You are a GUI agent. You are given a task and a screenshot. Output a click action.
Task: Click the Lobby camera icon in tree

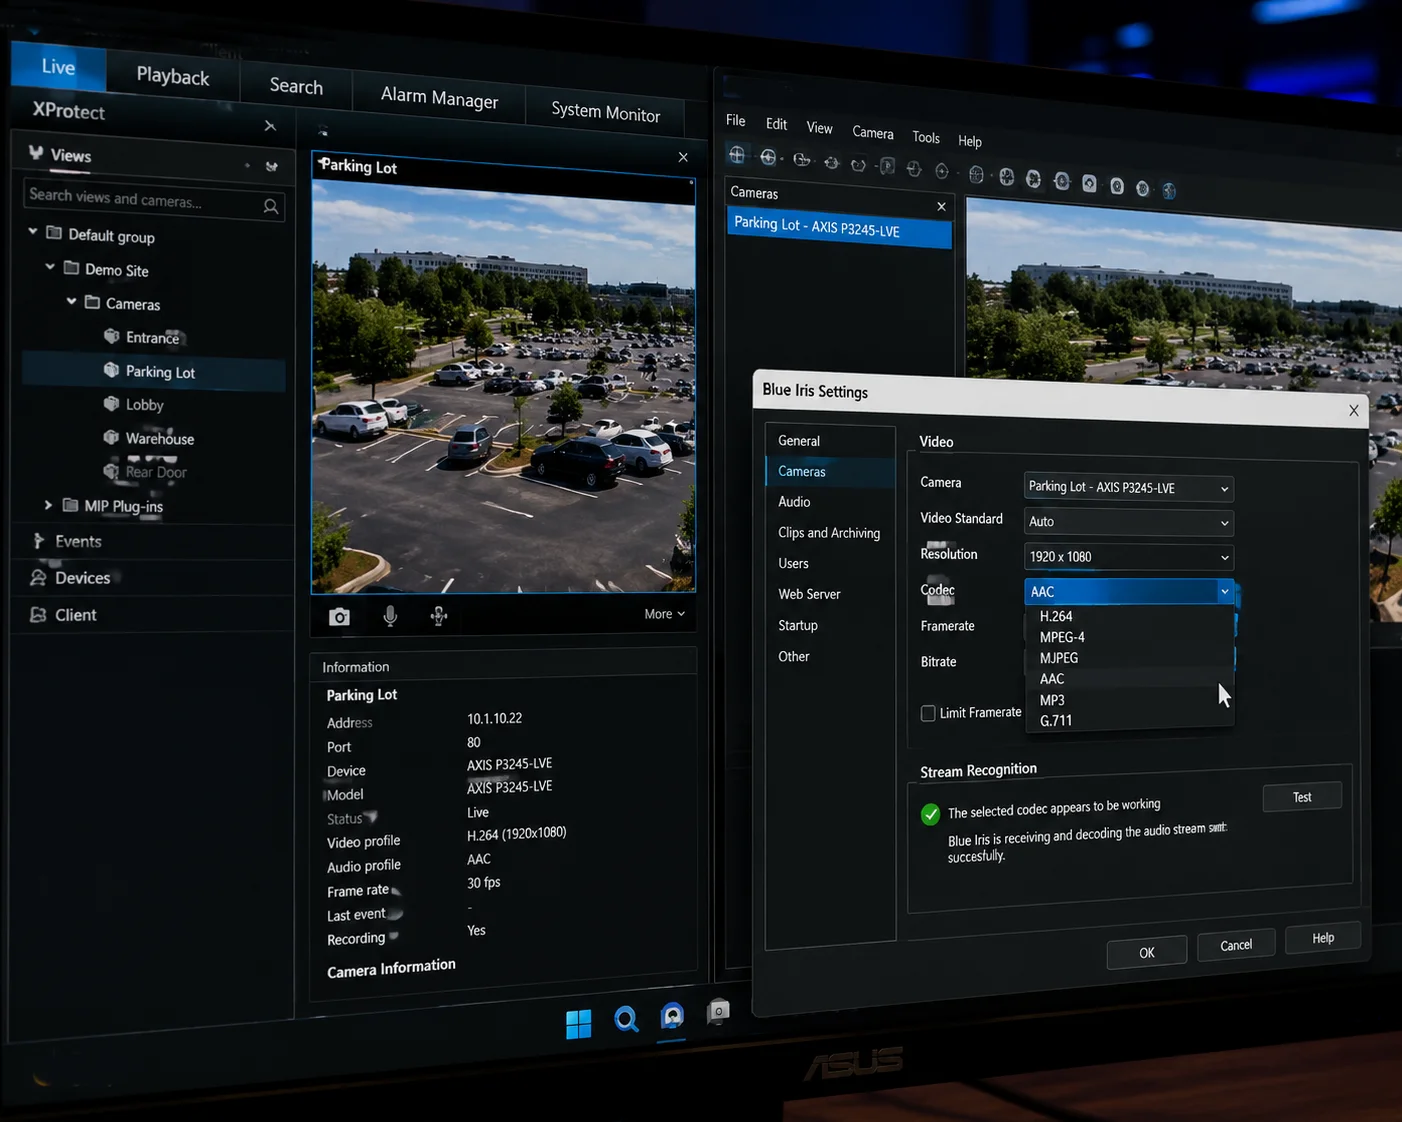coord(112,404)
